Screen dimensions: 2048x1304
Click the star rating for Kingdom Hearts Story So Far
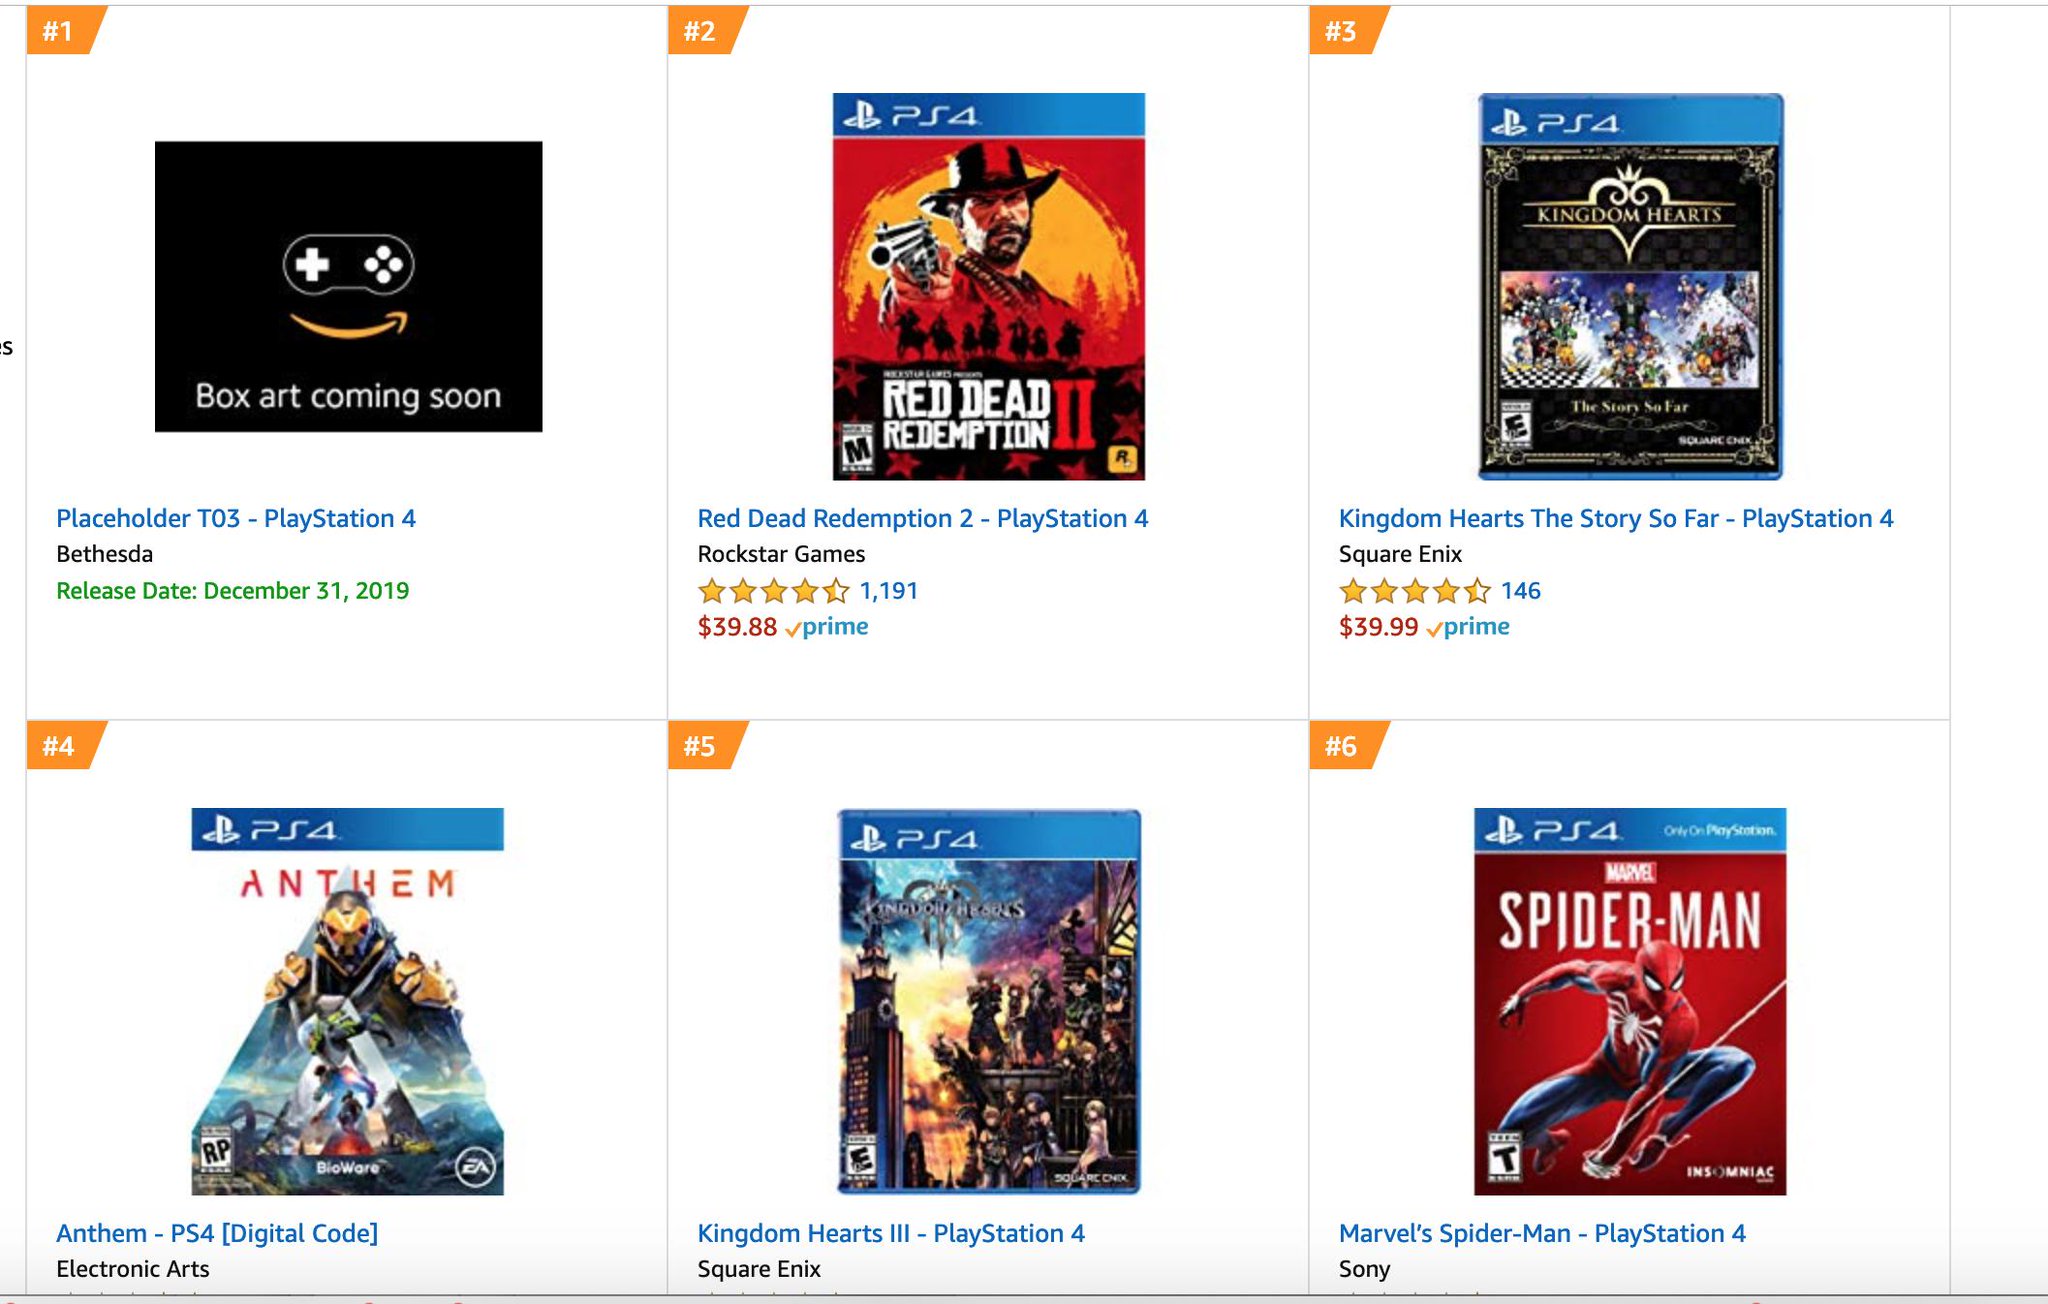[1415, 591]
